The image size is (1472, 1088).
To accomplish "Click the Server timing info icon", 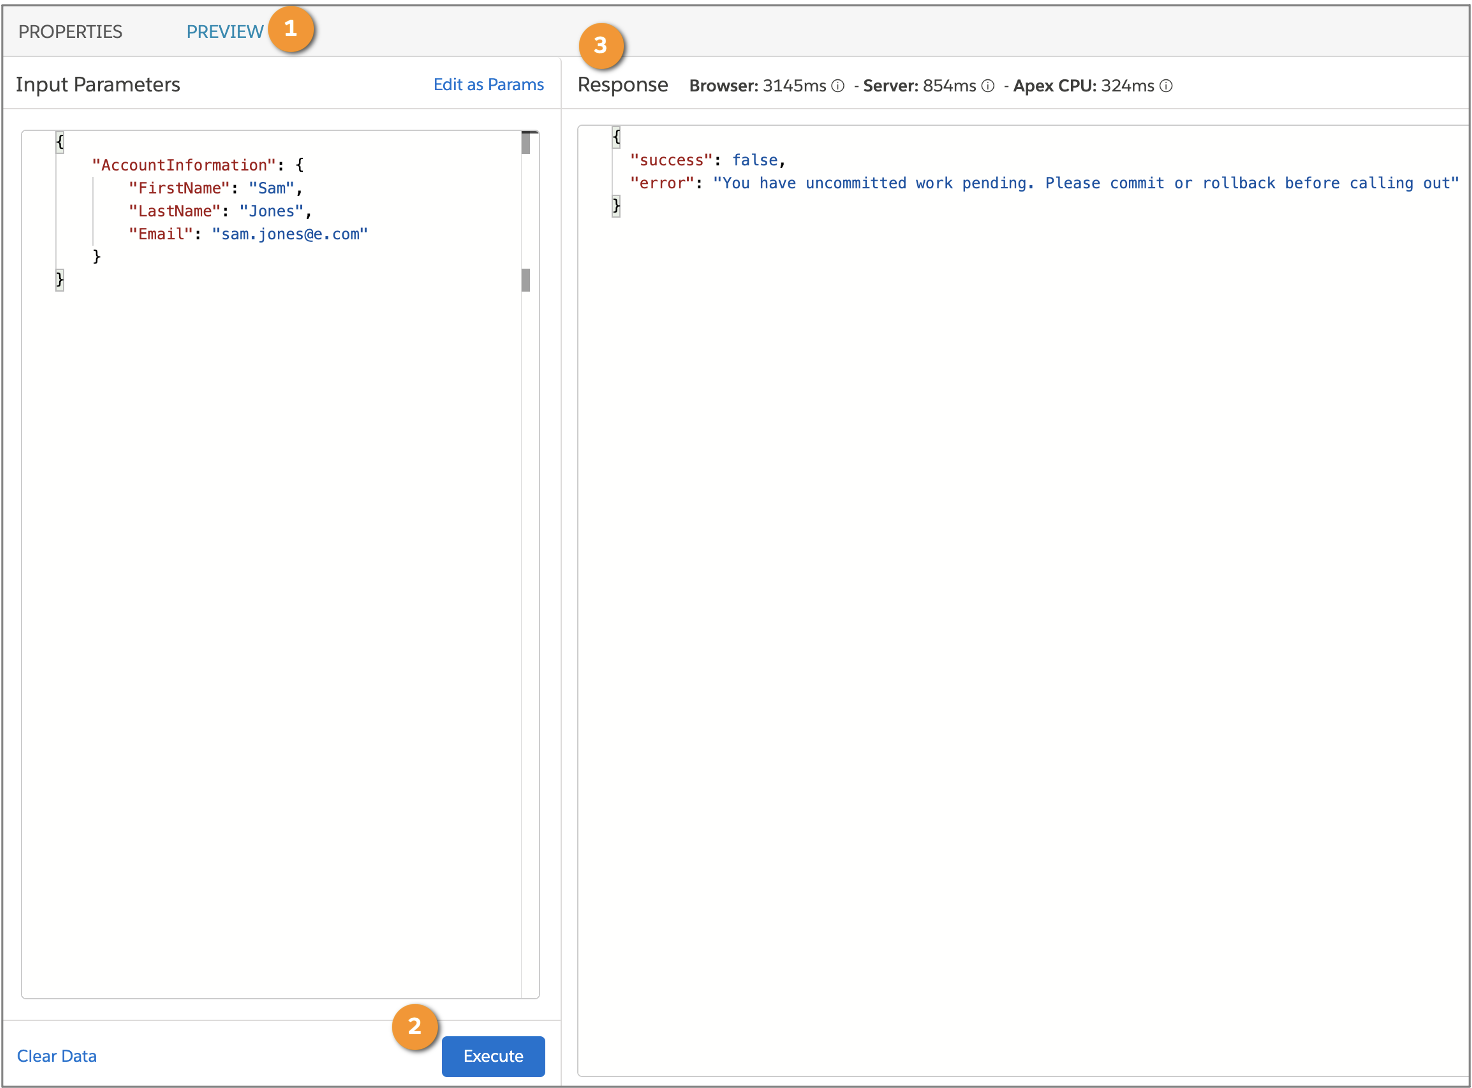I will click(988, 86).
